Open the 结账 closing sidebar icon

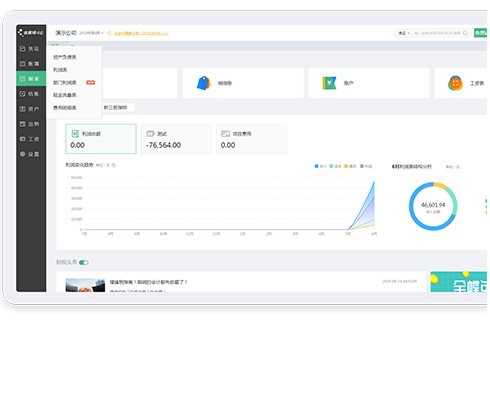pyautogui.click(x=23, y=94)
